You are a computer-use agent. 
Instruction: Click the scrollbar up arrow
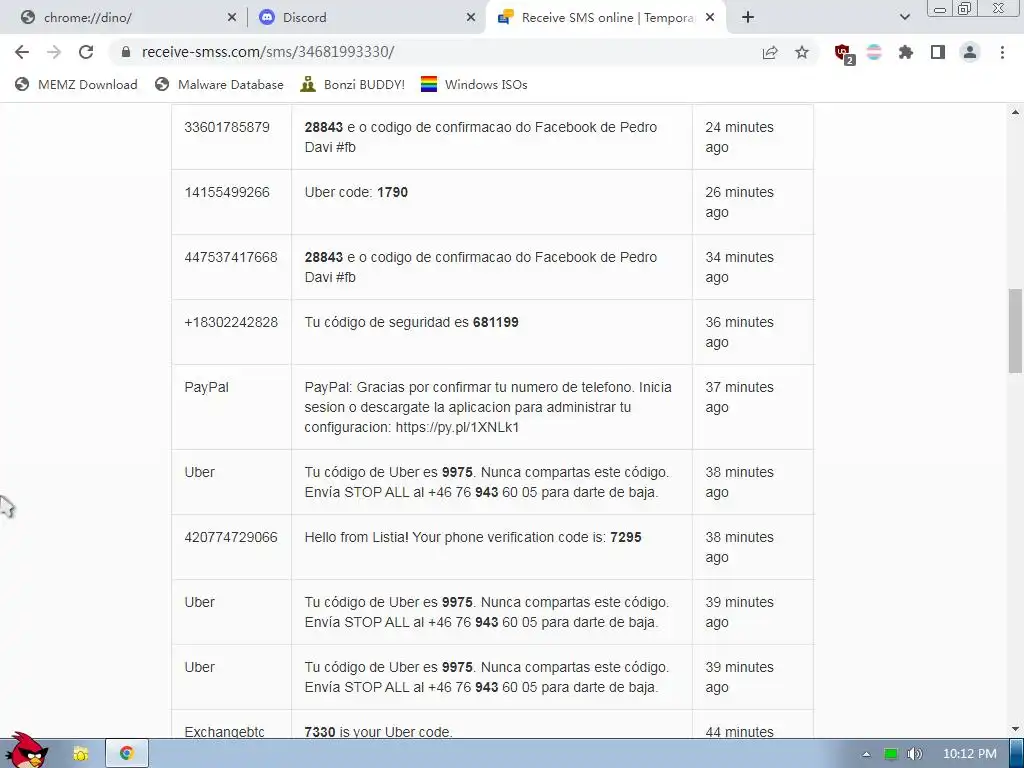tap(1016, 112)
